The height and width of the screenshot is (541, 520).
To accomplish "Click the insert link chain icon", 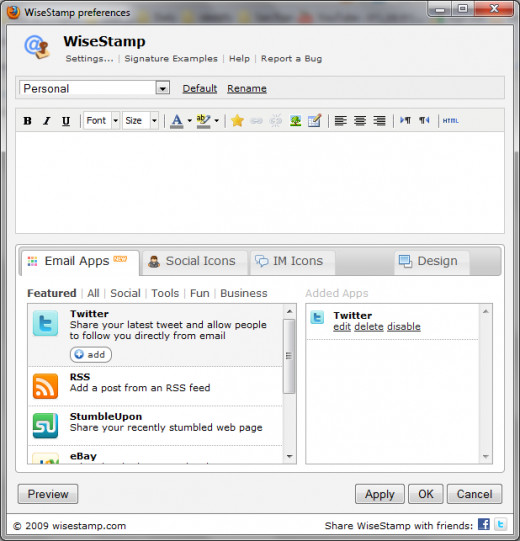I will click(256, 121).
